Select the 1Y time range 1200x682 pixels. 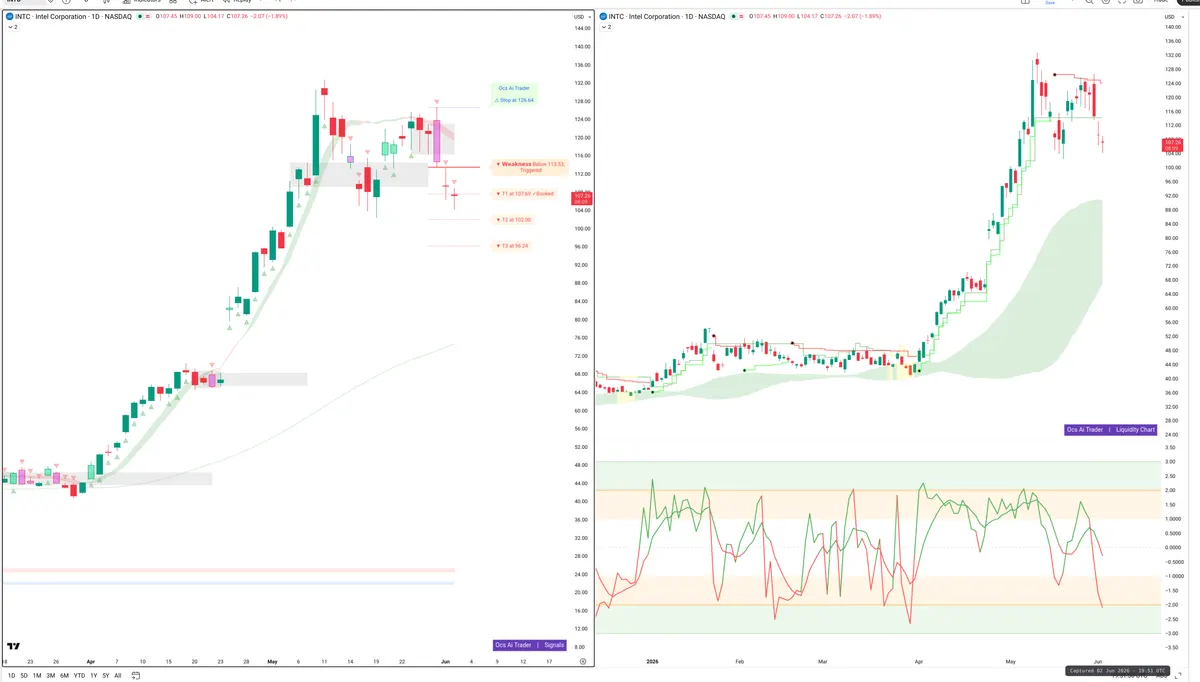[94, 676]
